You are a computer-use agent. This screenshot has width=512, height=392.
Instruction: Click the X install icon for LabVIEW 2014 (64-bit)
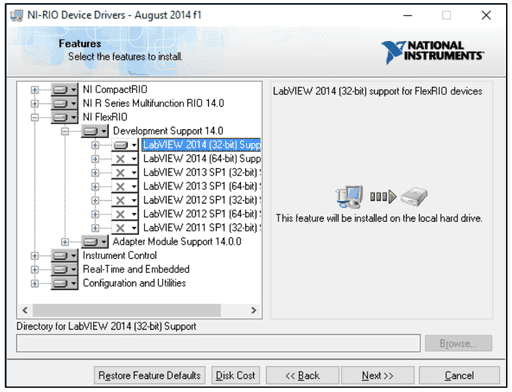click(121, 159)
